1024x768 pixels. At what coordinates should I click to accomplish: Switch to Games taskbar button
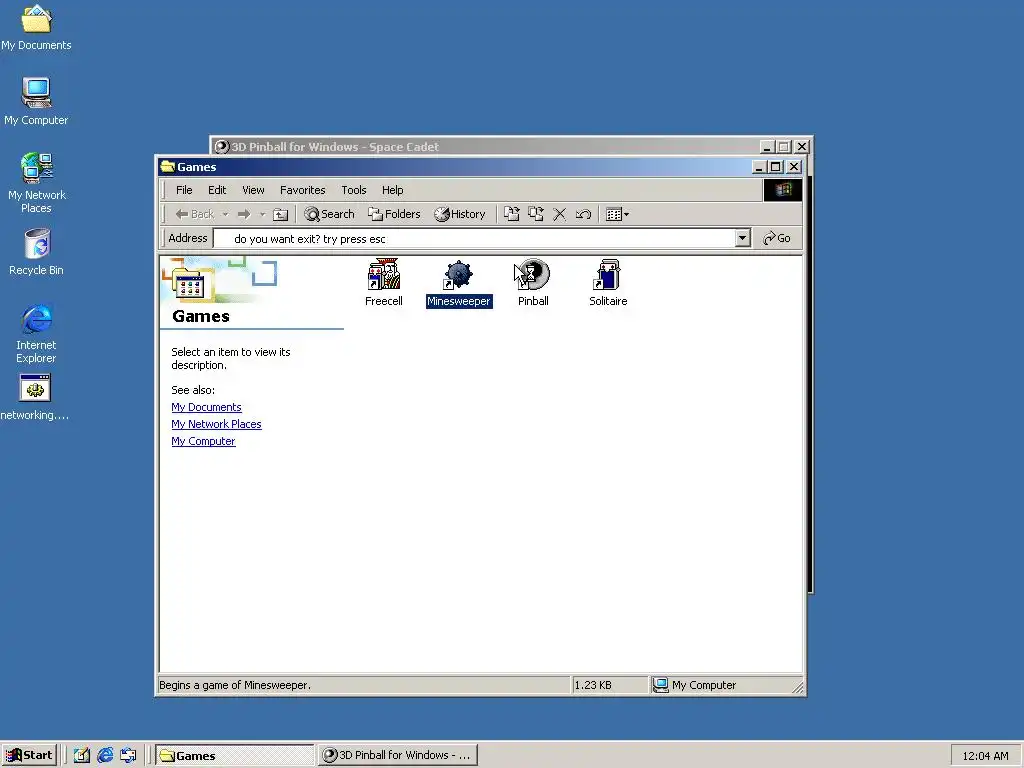pyautogui.click(x=235, y=755)
